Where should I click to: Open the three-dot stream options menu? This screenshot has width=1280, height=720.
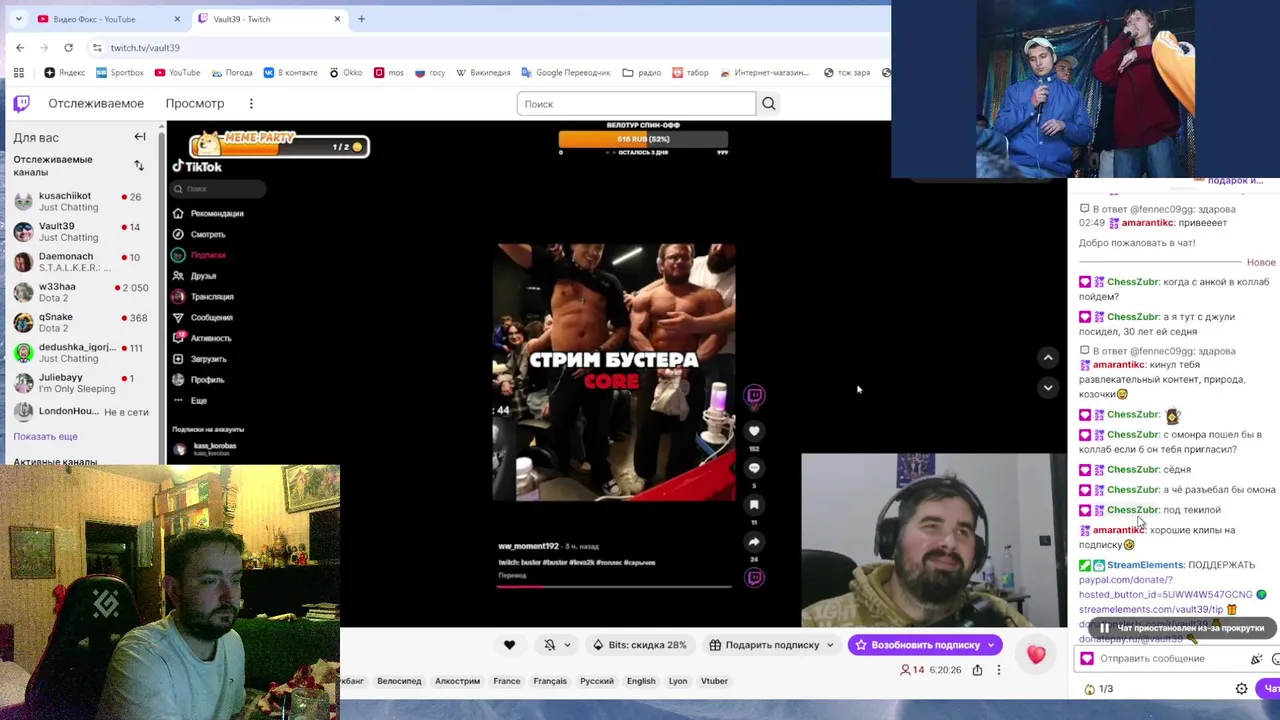(x=998, y=670)
